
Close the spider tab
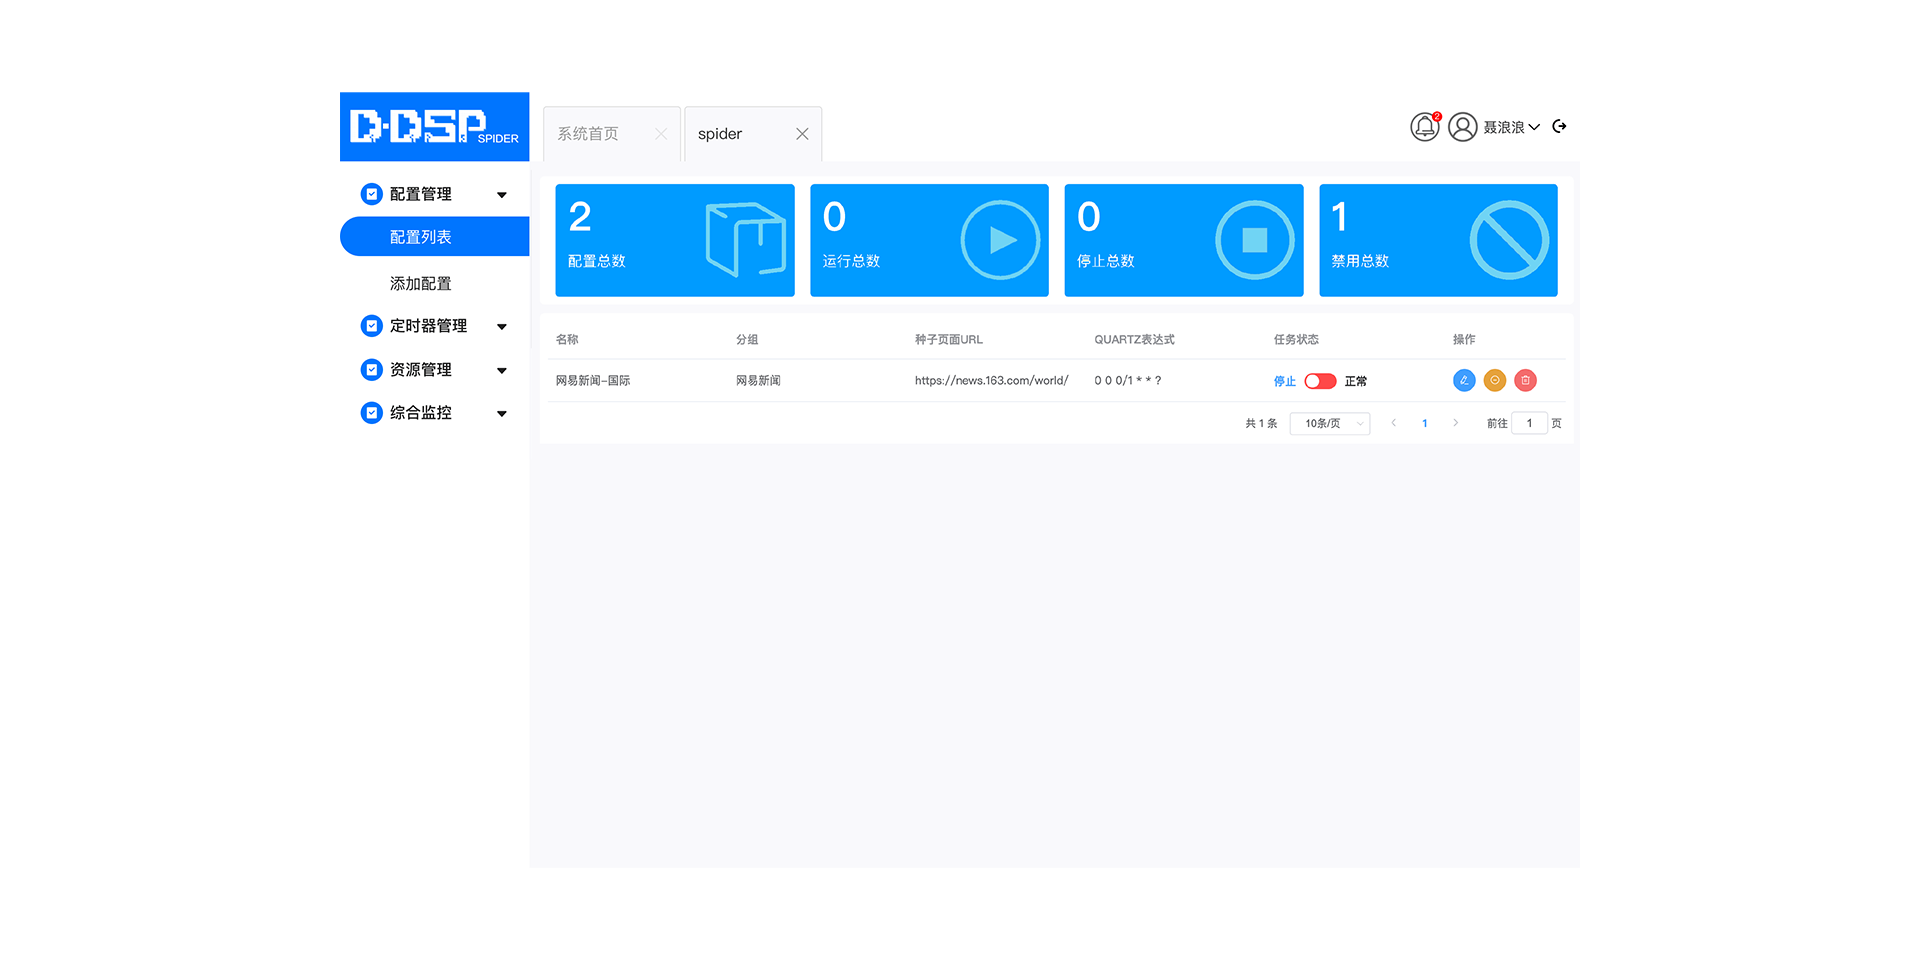[x=802, y=134]
